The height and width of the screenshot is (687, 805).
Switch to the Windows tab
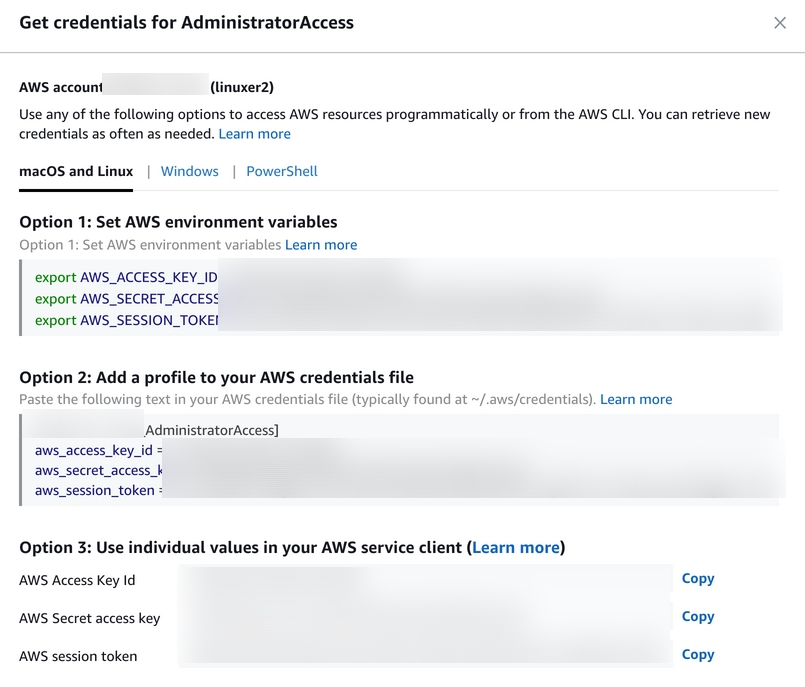pyautogui.click(x=189, y=171)
